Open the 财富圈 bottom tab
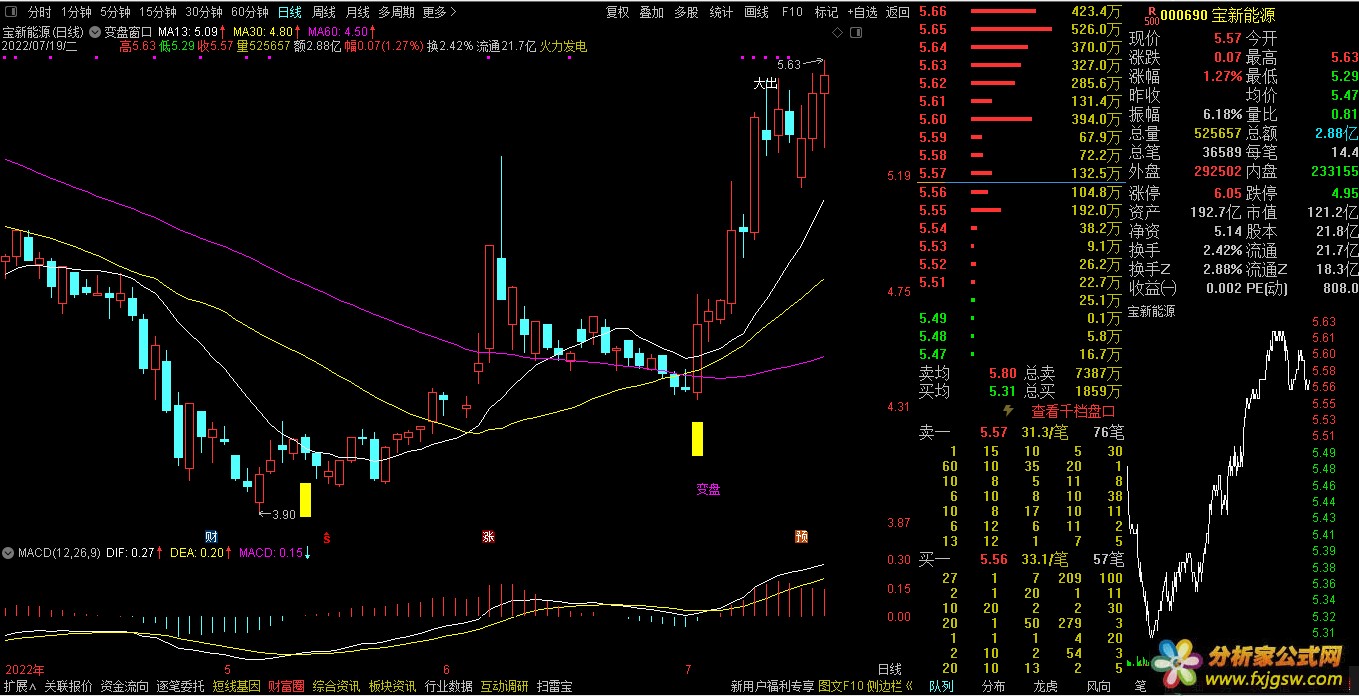 (286, 686)
